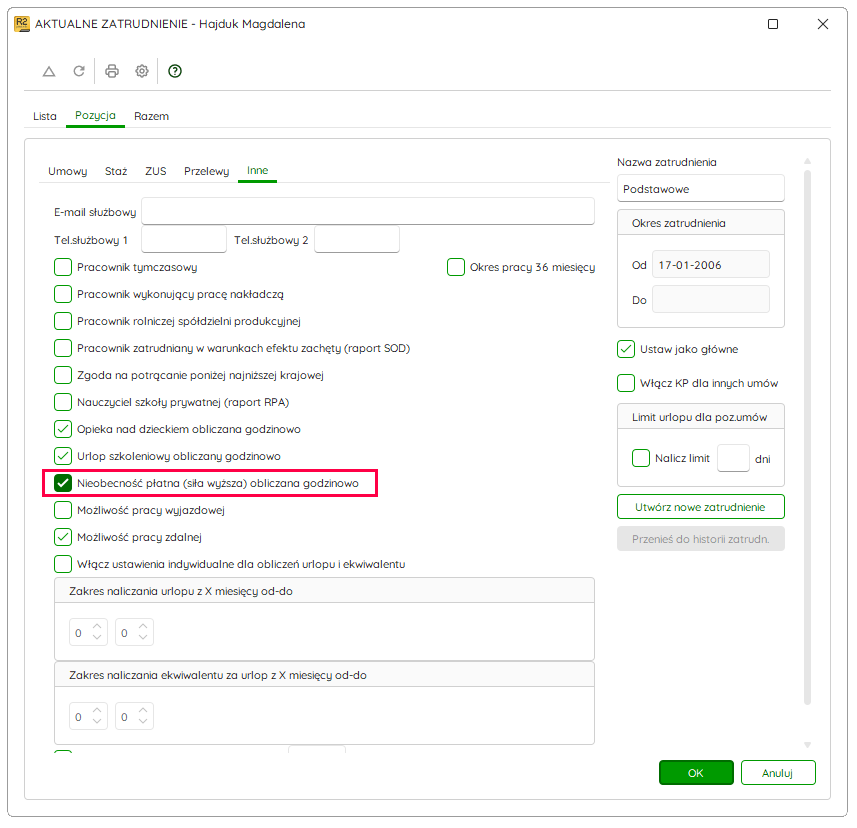Increase the first urlop range month value
This screenshot has height=828, width=857.
pyautogui.click(x=97, y=626)
